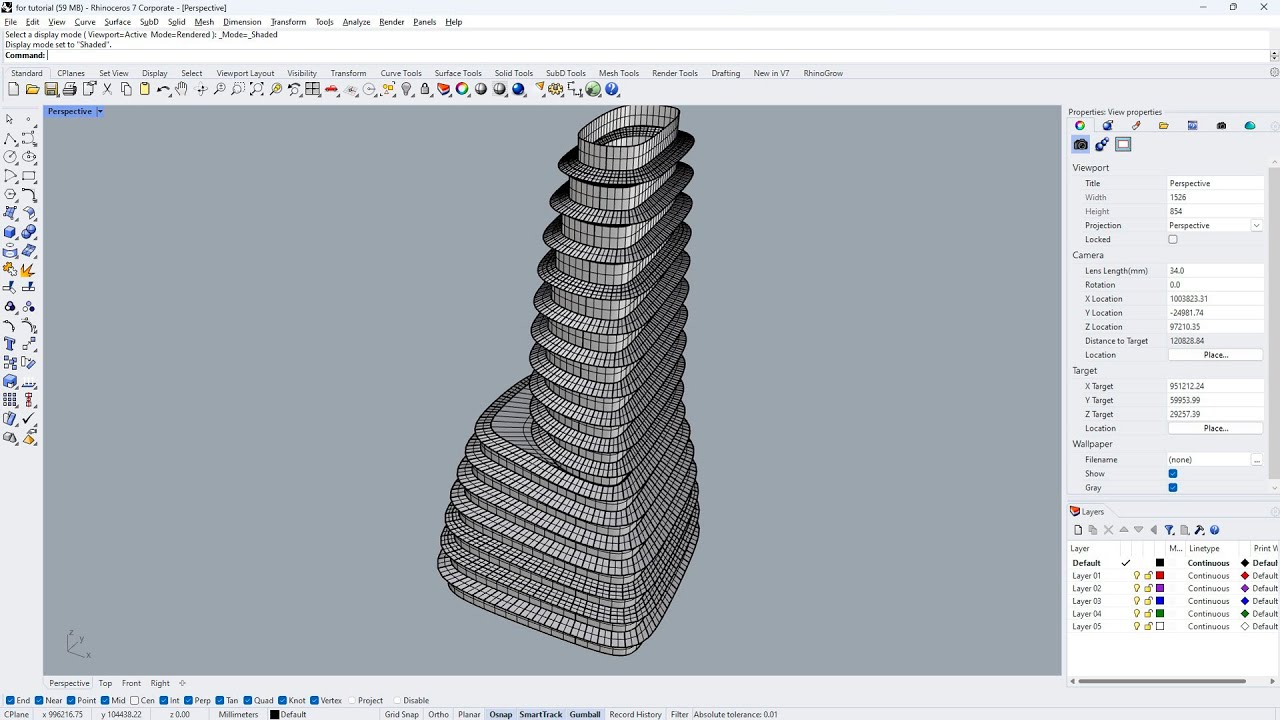Click the Camera Location Place button
This screenshot has height=720, width=1280.
[x=1215, y=355]
